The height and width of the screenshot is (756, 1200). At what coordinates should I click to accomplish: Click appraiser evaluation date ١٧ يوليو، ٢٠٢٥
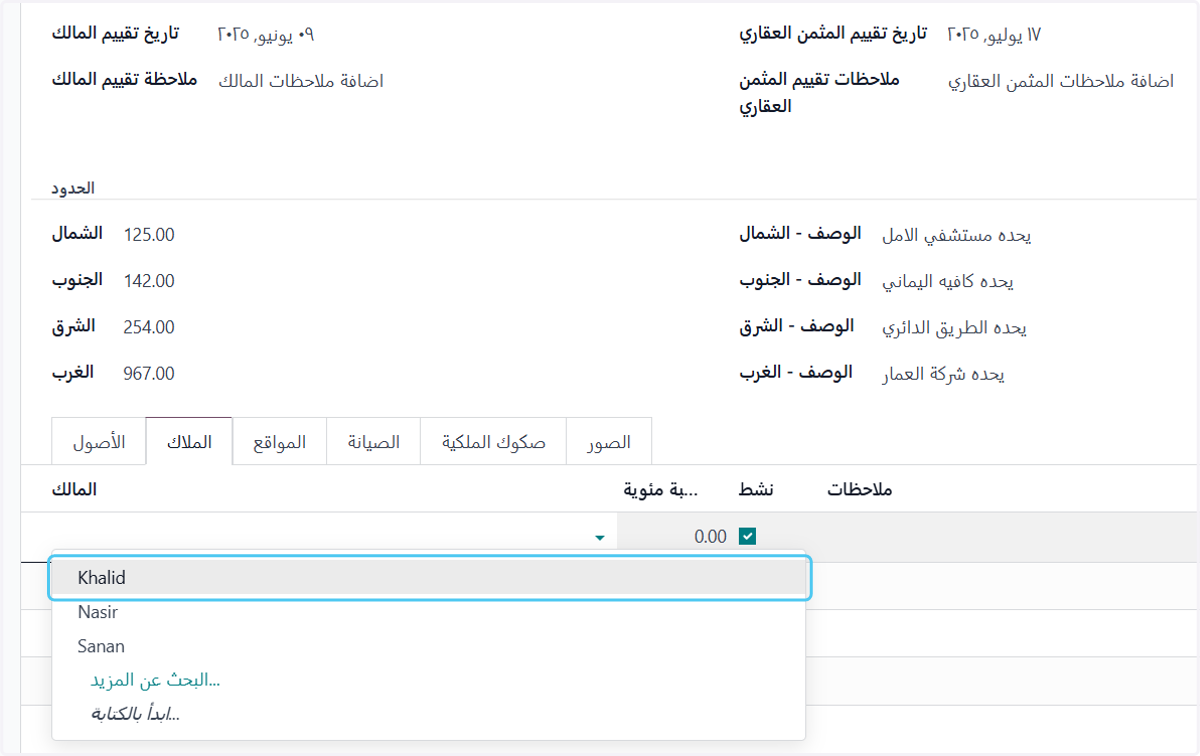pyautogui.click(x=994, y=34)
